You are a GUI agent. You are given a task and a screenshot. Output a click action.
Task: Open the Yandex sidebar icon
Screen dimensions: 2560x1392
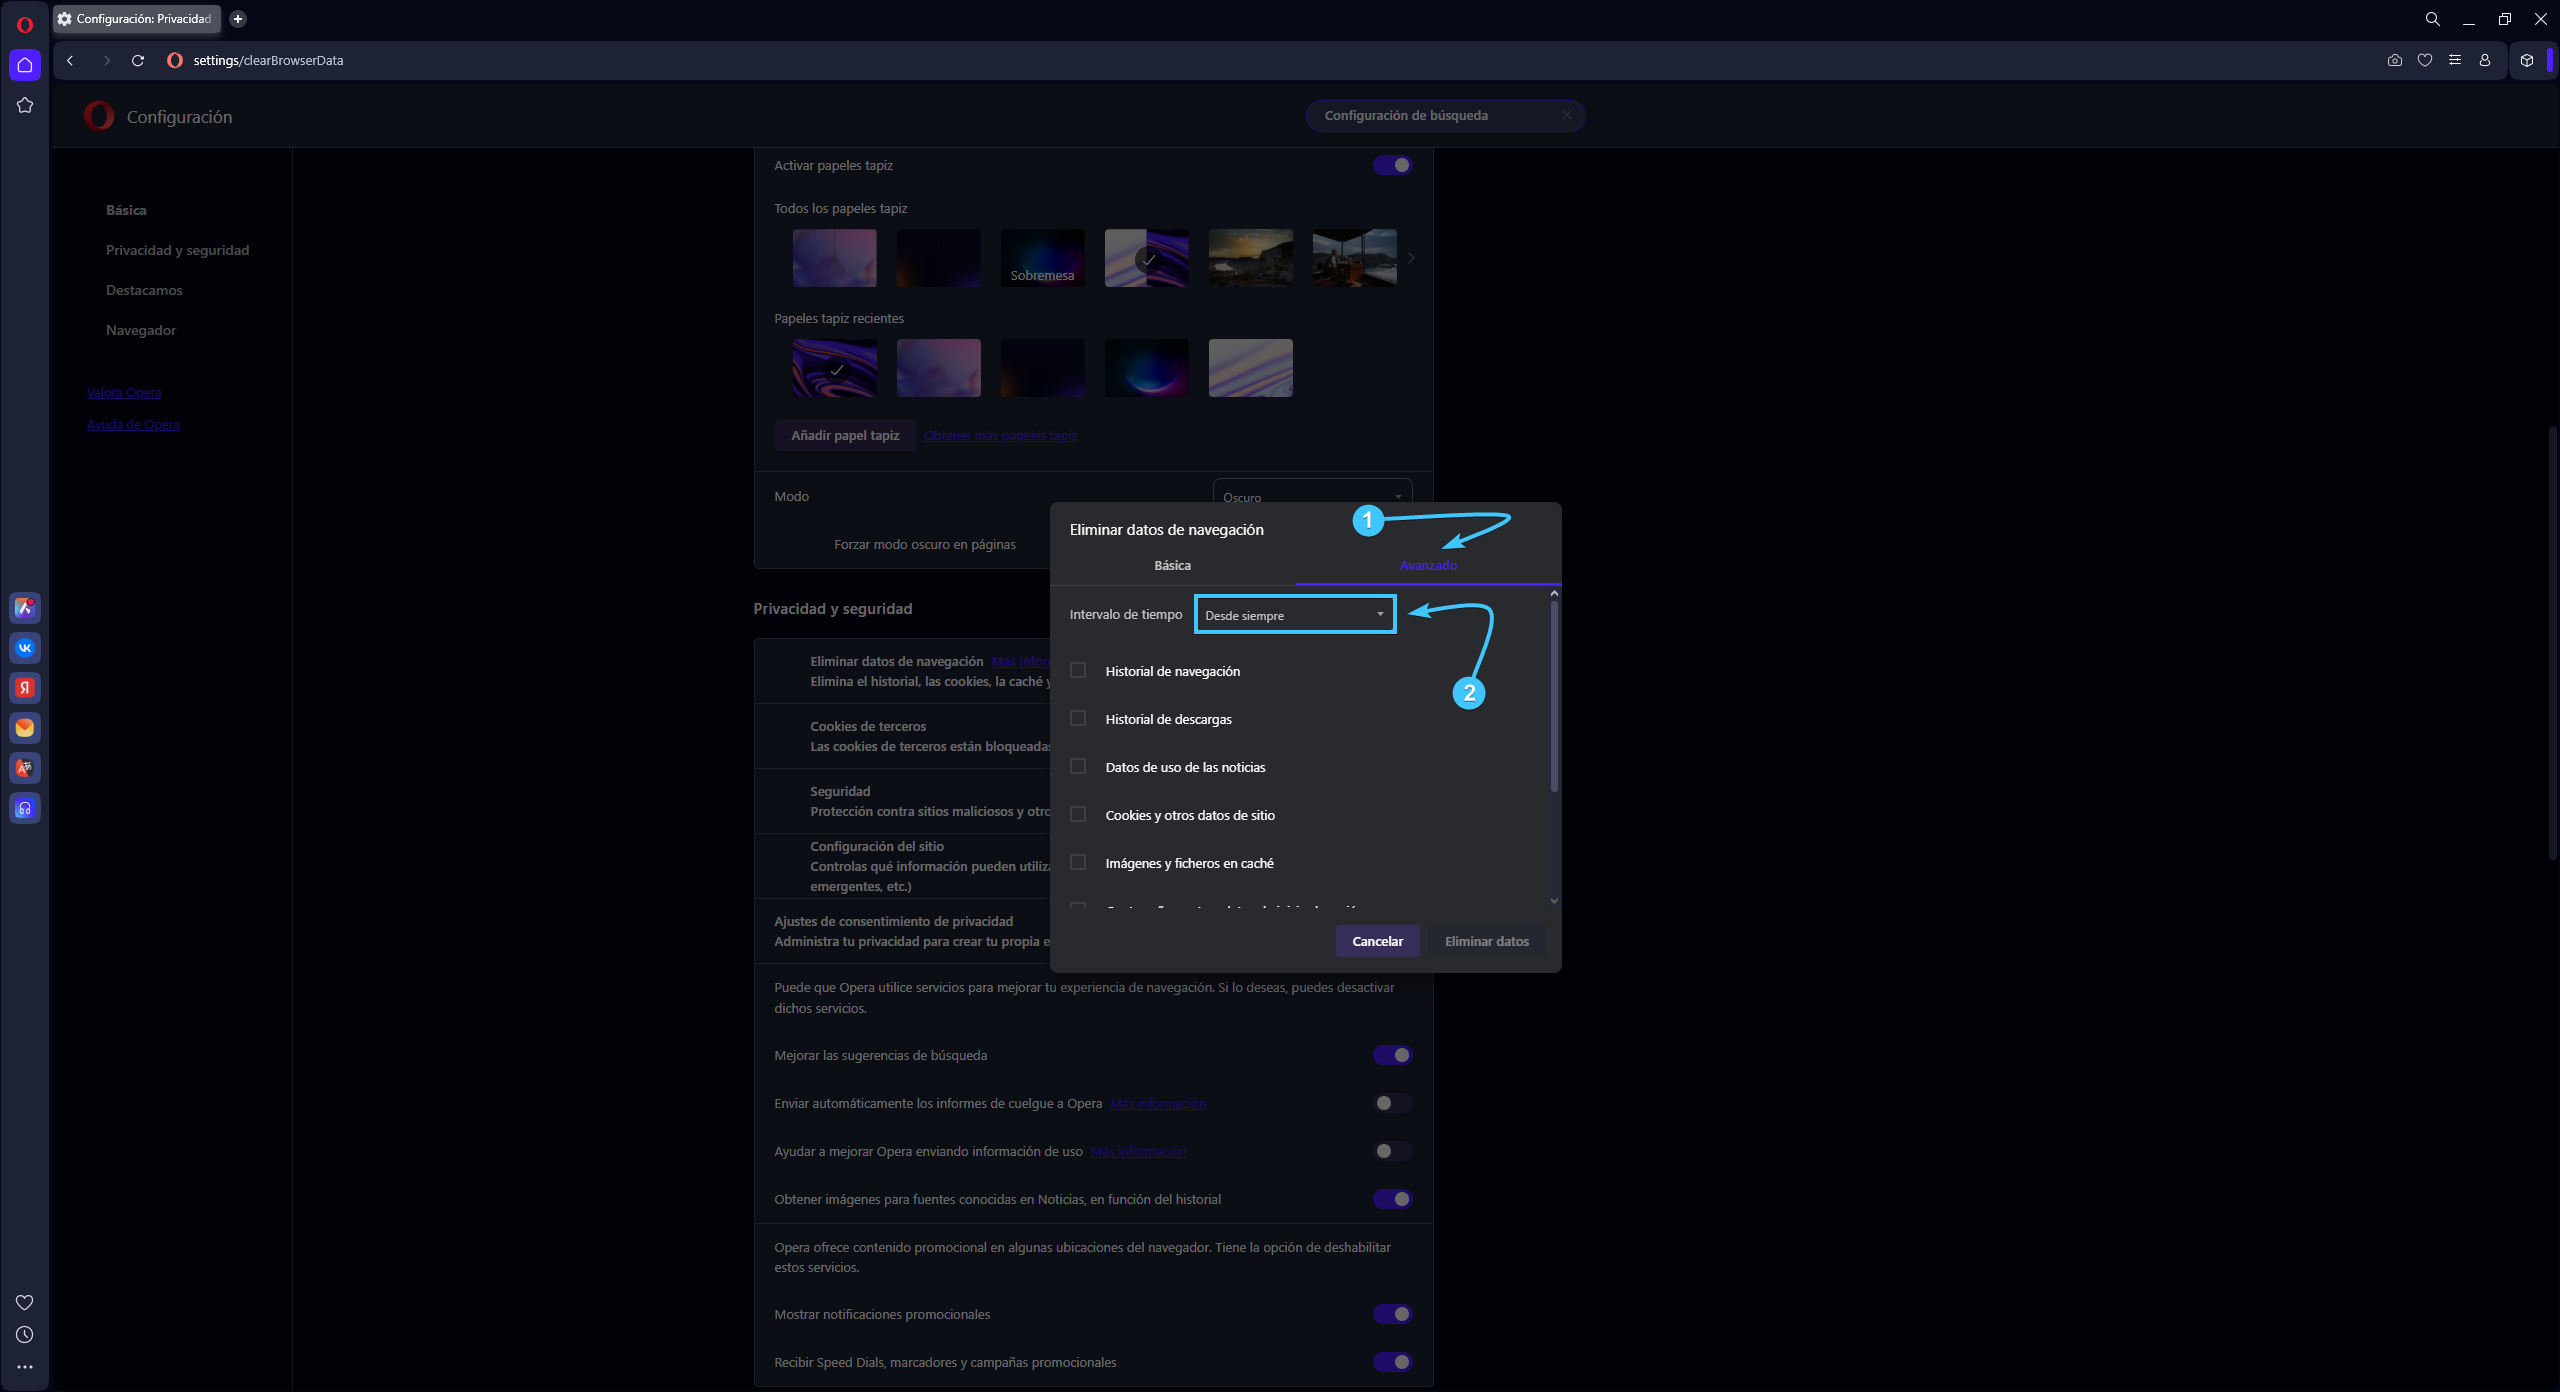pos(25,687)
